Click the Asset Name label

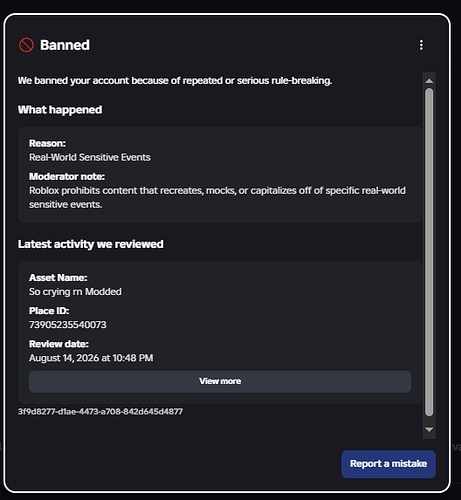pyautogui.click(x=58, y=278)
